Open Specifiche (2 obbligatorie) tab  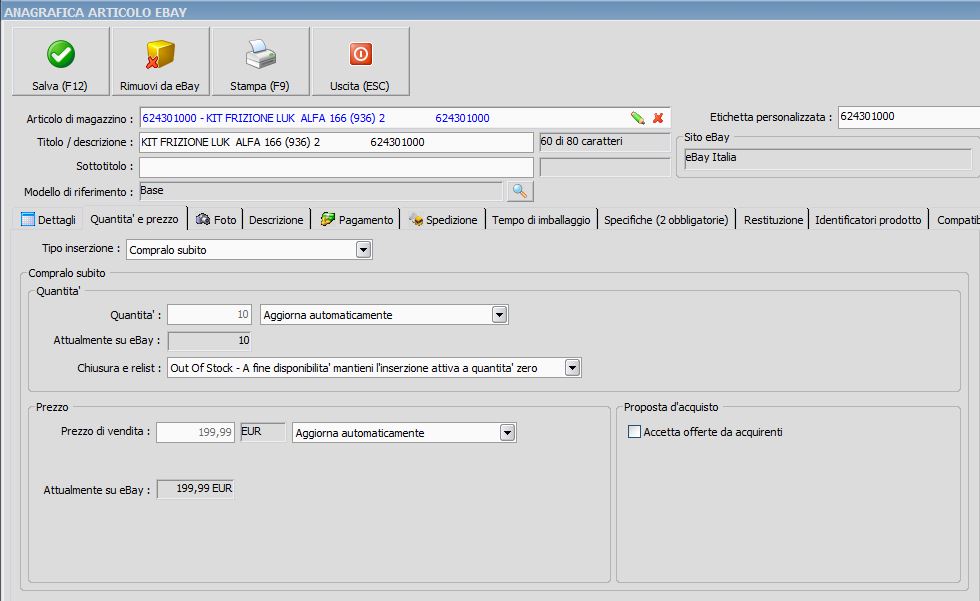666,220
